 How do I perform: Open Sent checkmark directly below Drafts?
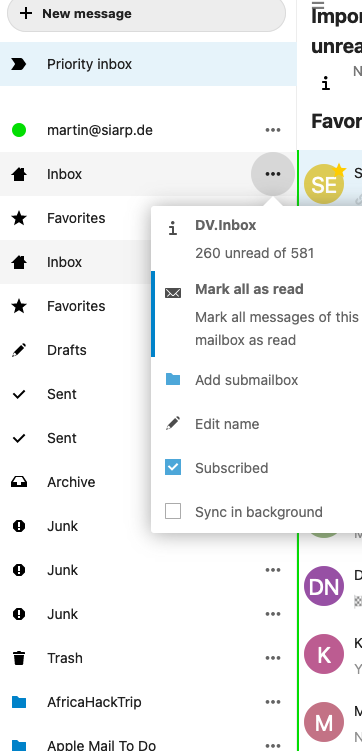tap(19, 394)
